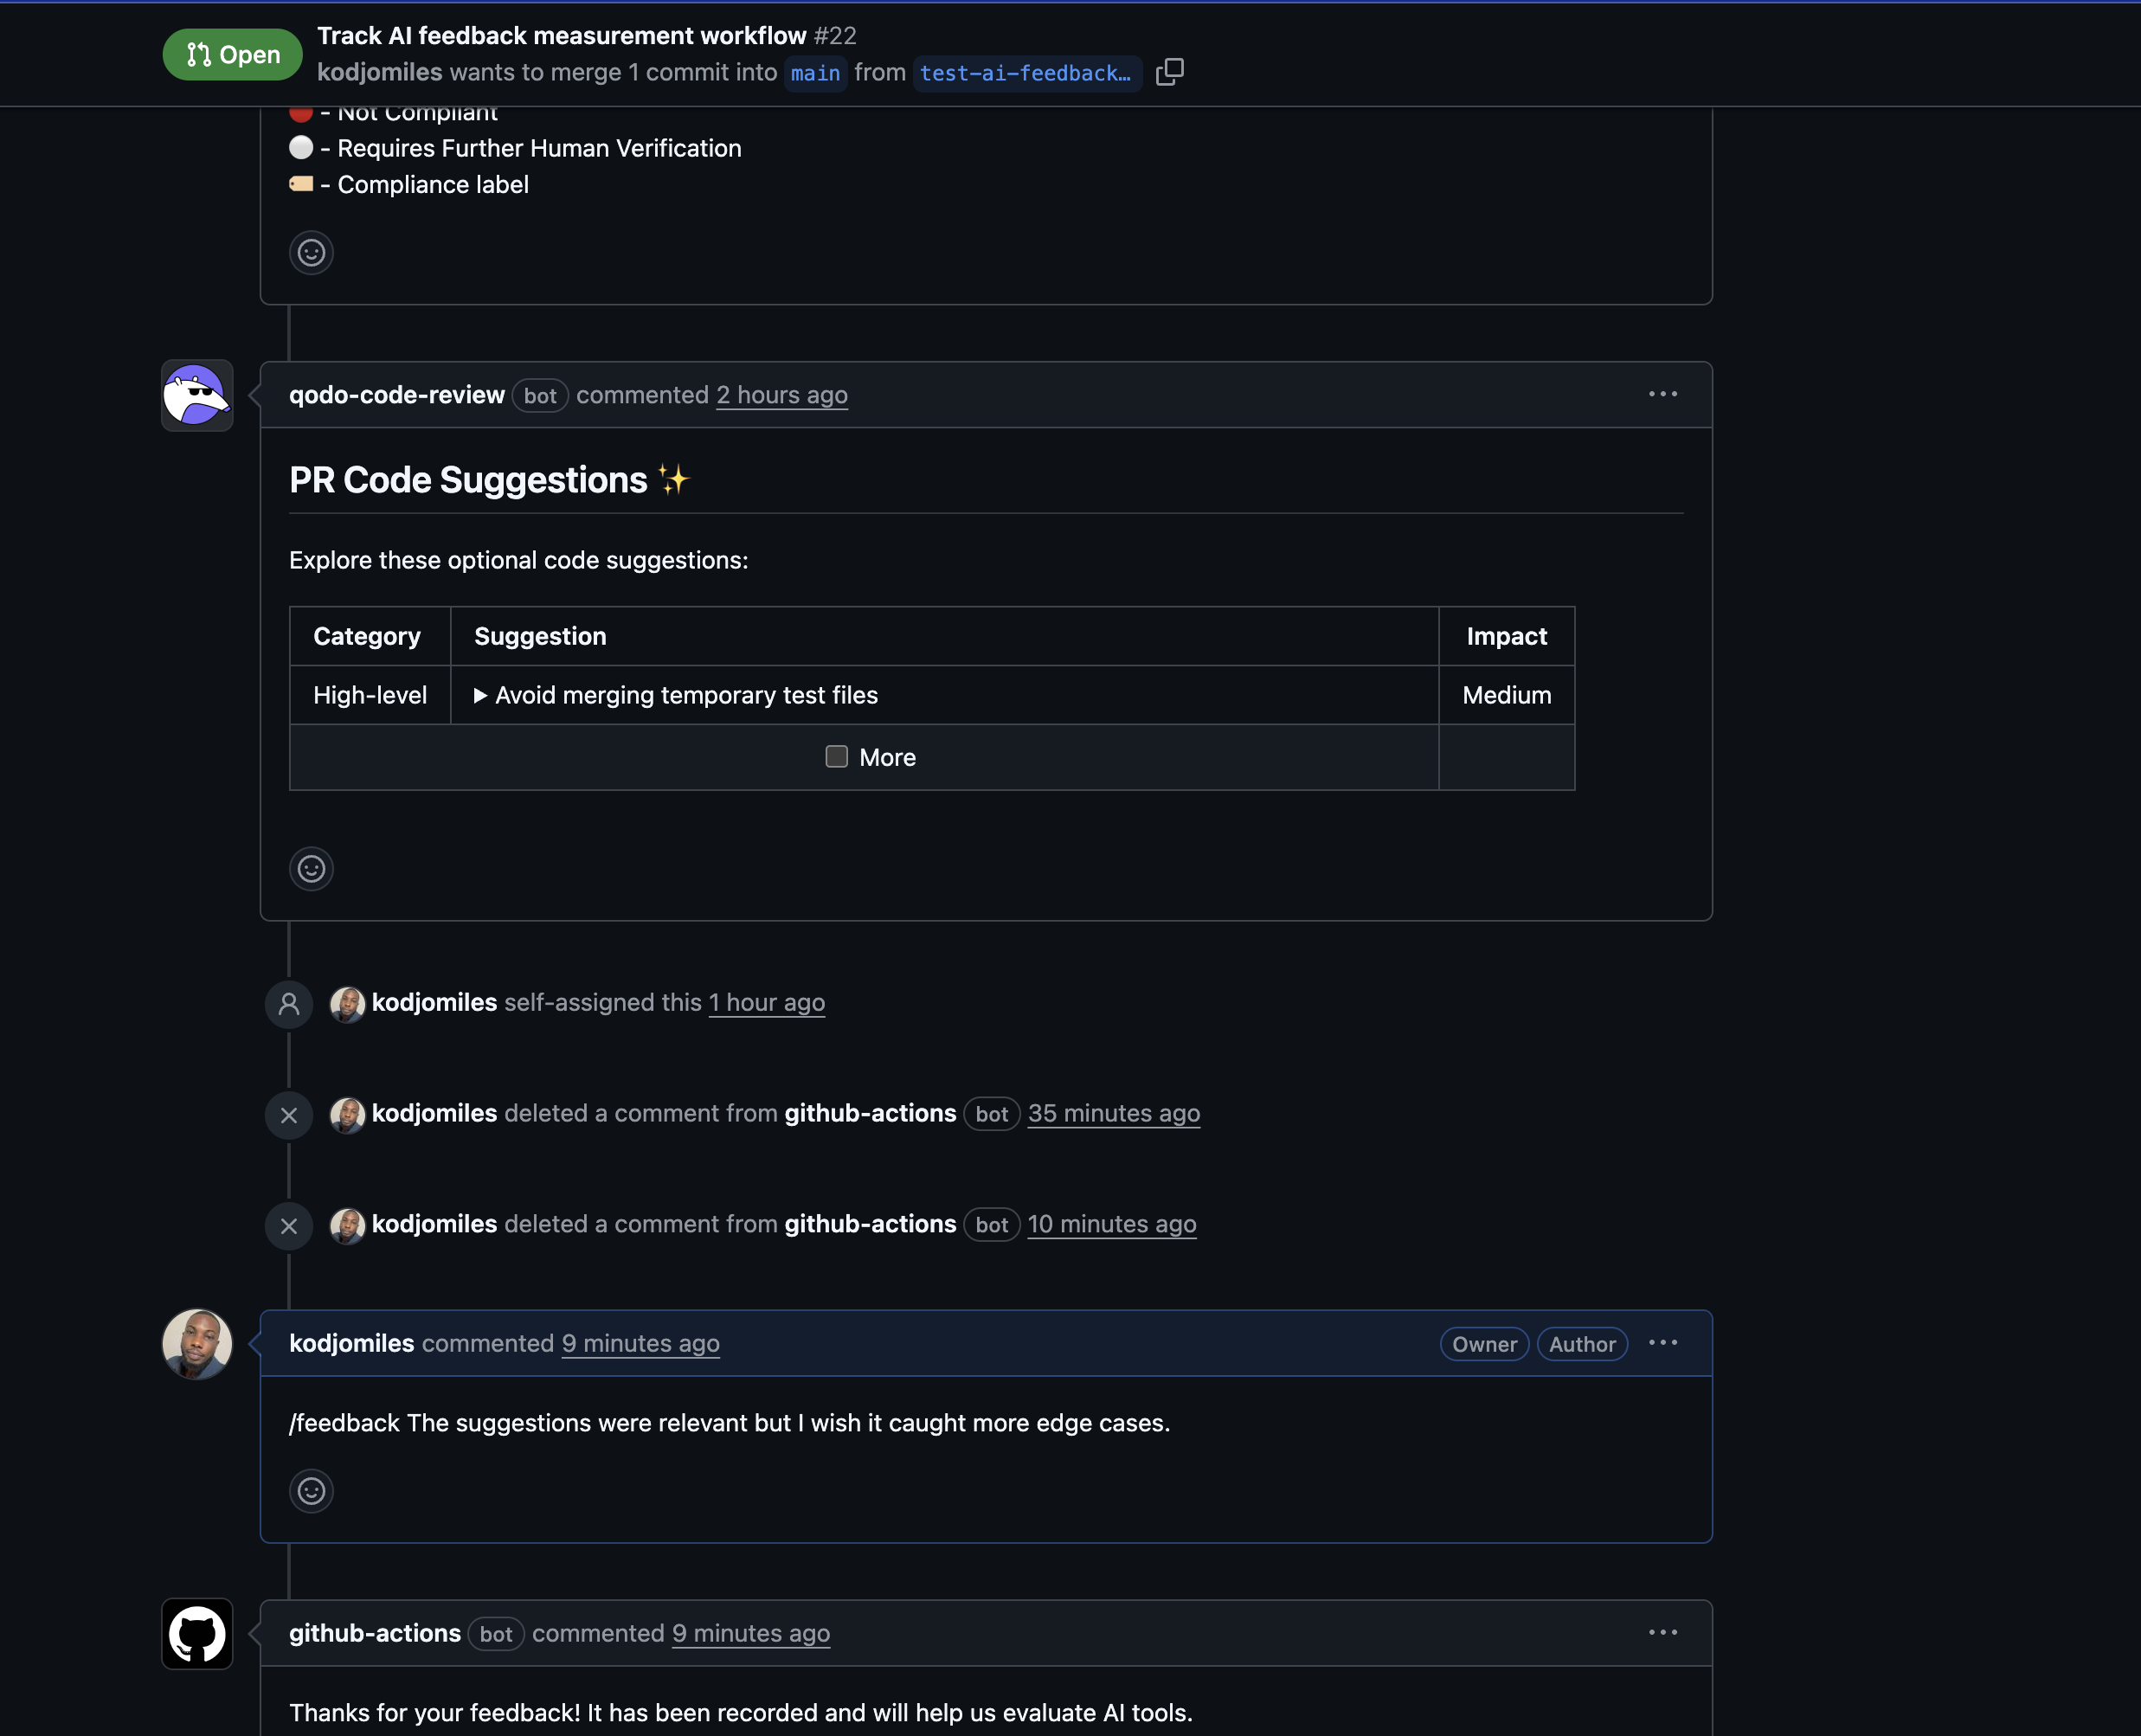Click the '35 minutes ago' deletion timestamp
The image size is (2141, 1736).
coord(1113,1113)
